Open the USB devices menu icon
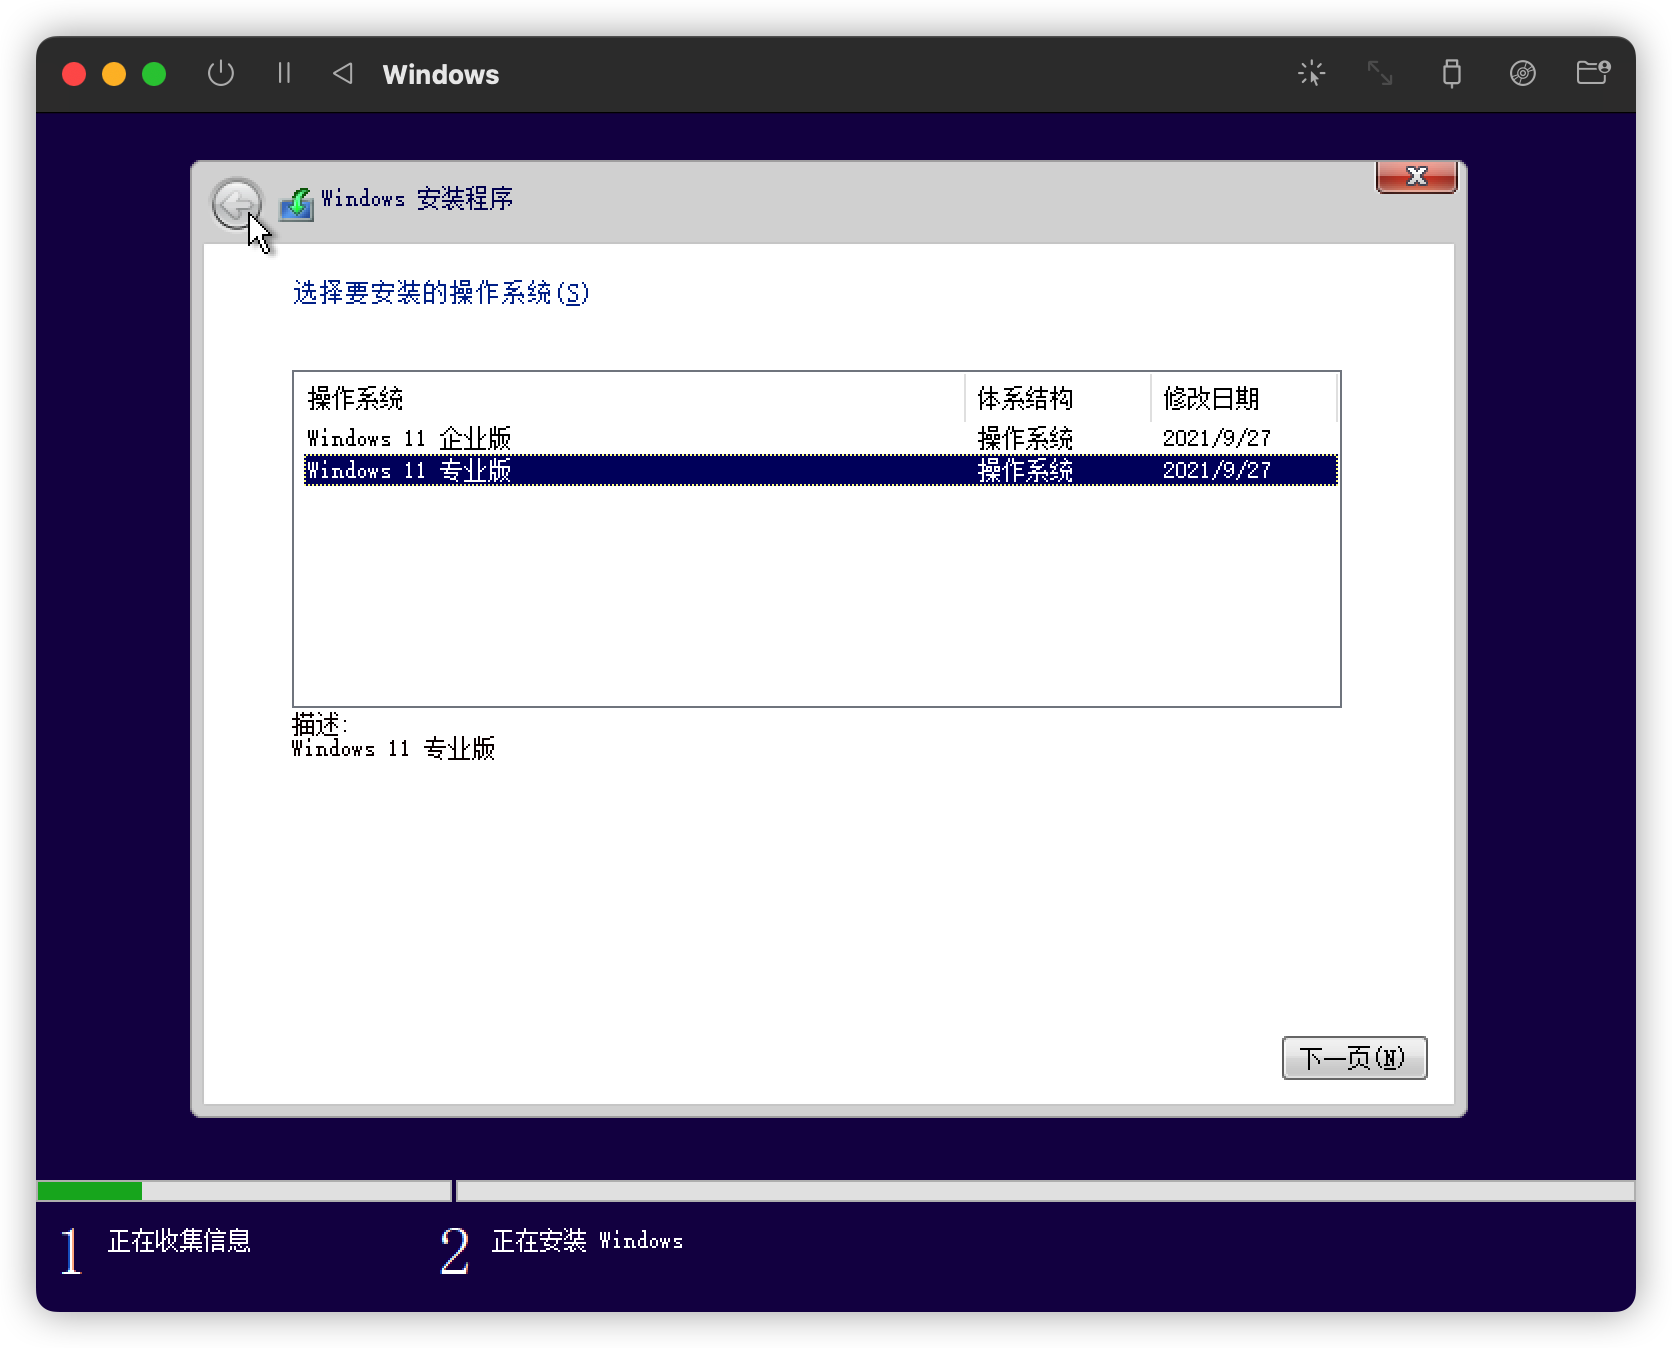 [x=1451, y=73]
